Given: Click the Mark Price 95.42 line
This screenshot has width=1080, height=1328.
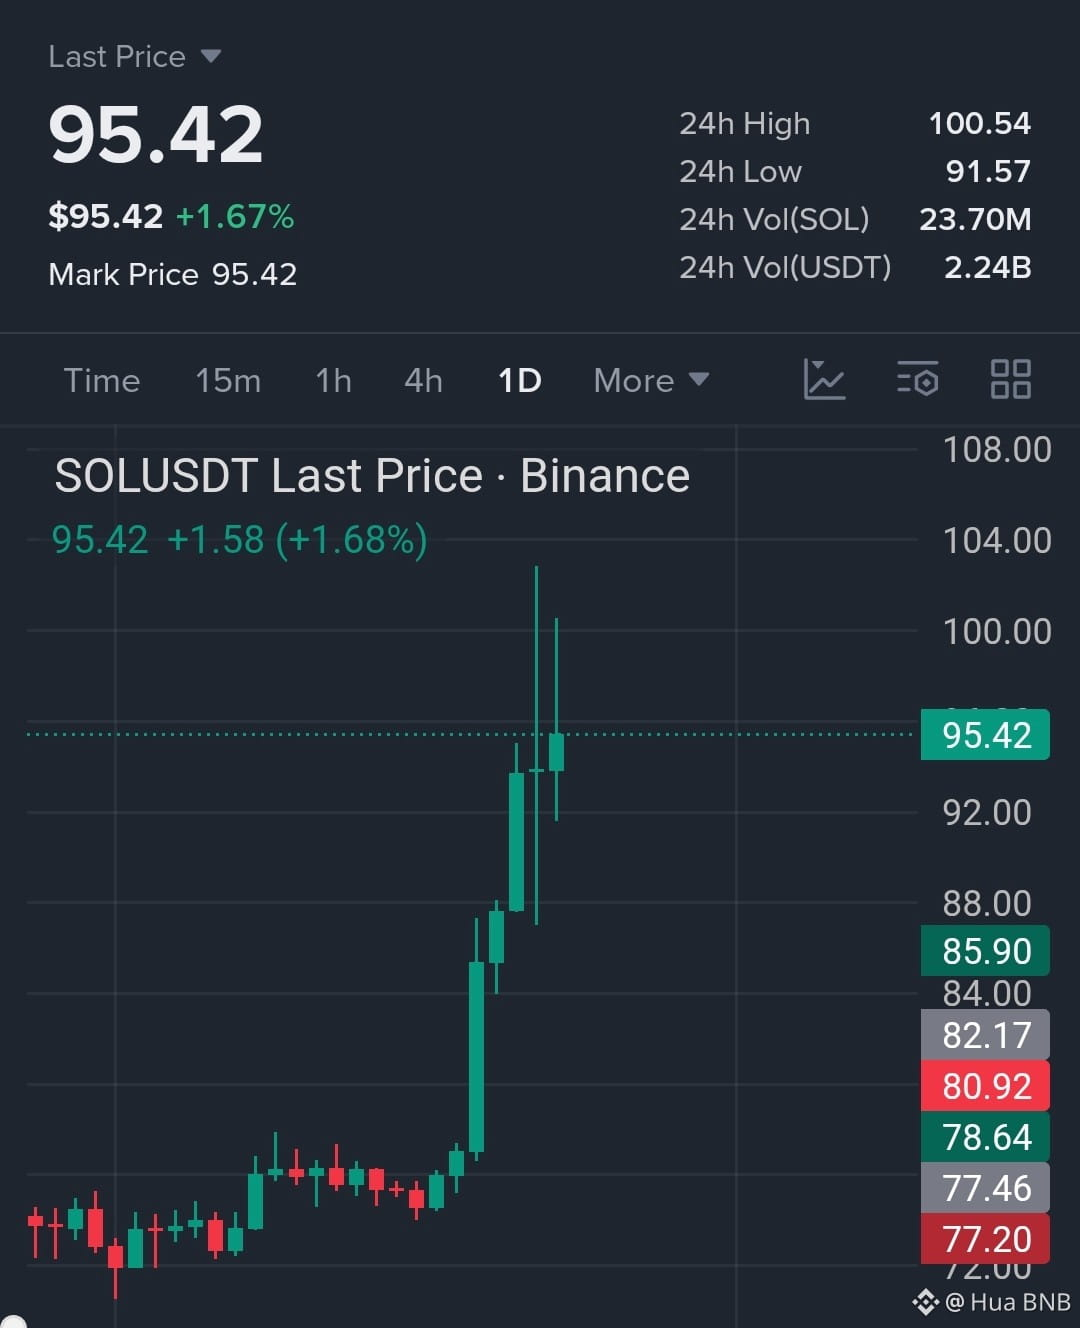Looking at the screenshot, I should coord(173,274).
